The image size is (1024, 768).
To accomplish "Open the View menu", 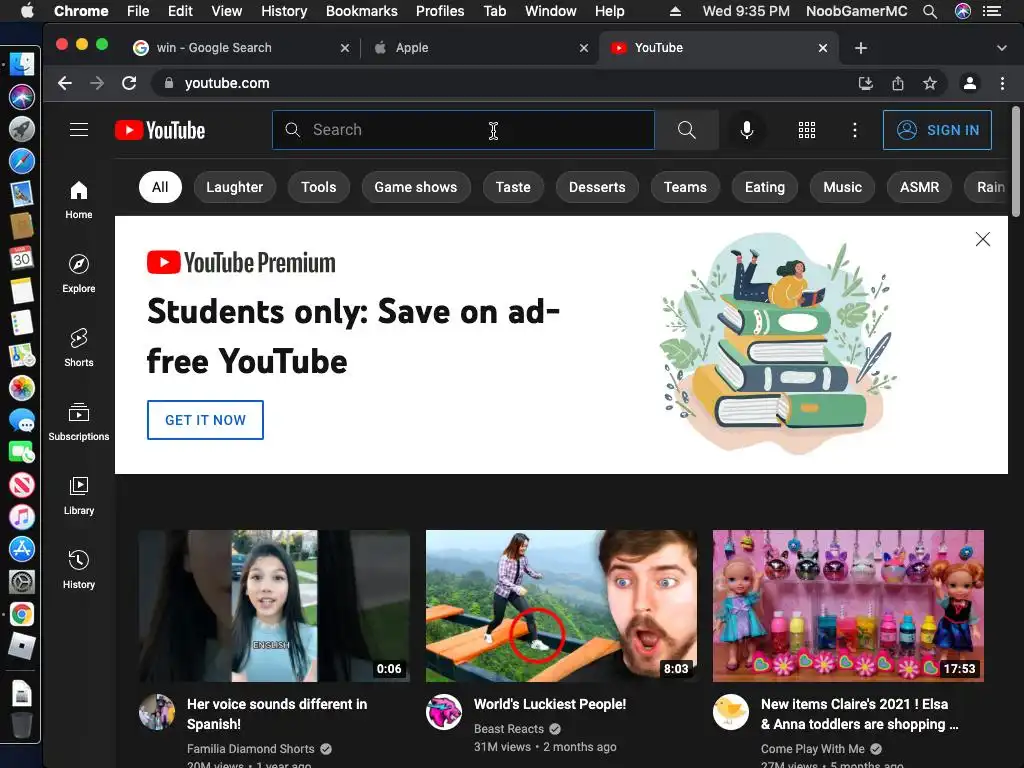I will (x=227, y=11).
